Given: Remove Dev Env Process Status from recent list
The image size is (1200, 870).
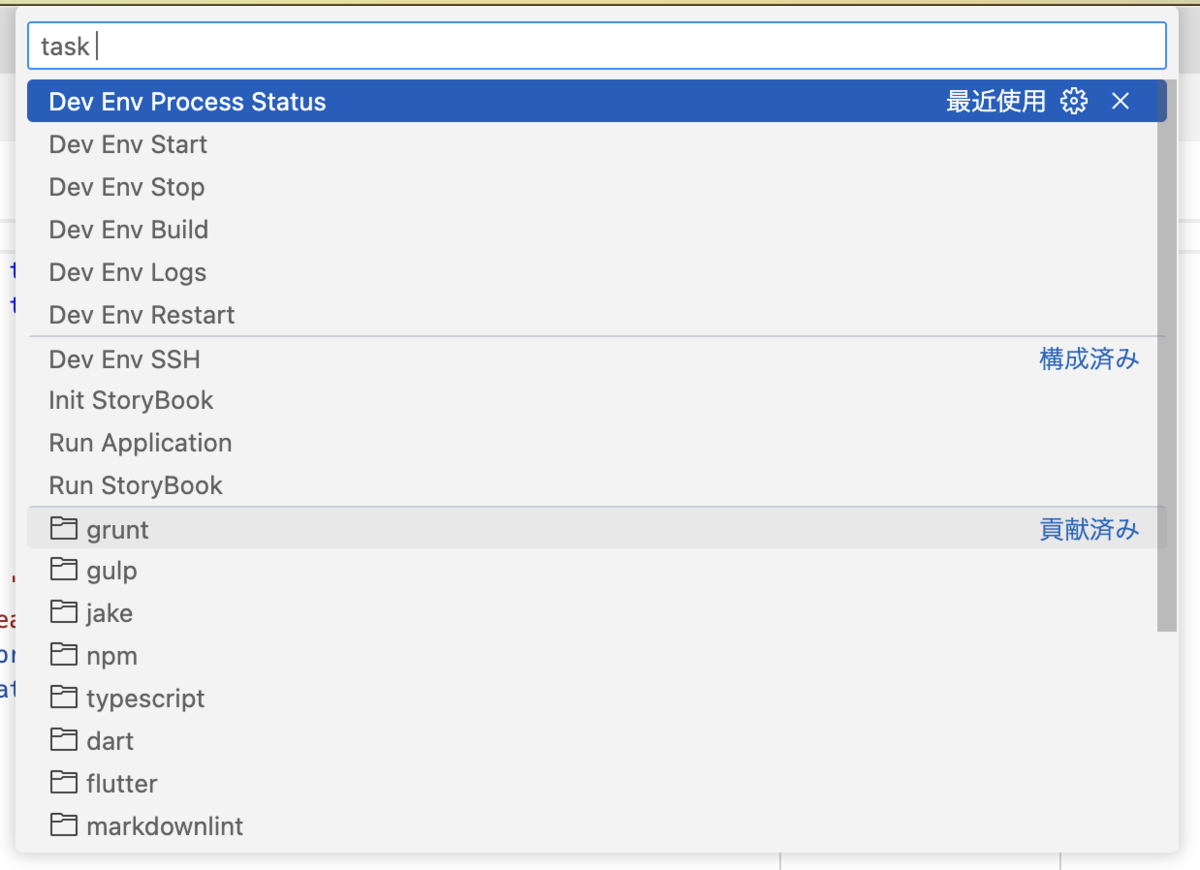Looking at the screenshot, I should coord(1120,101).
